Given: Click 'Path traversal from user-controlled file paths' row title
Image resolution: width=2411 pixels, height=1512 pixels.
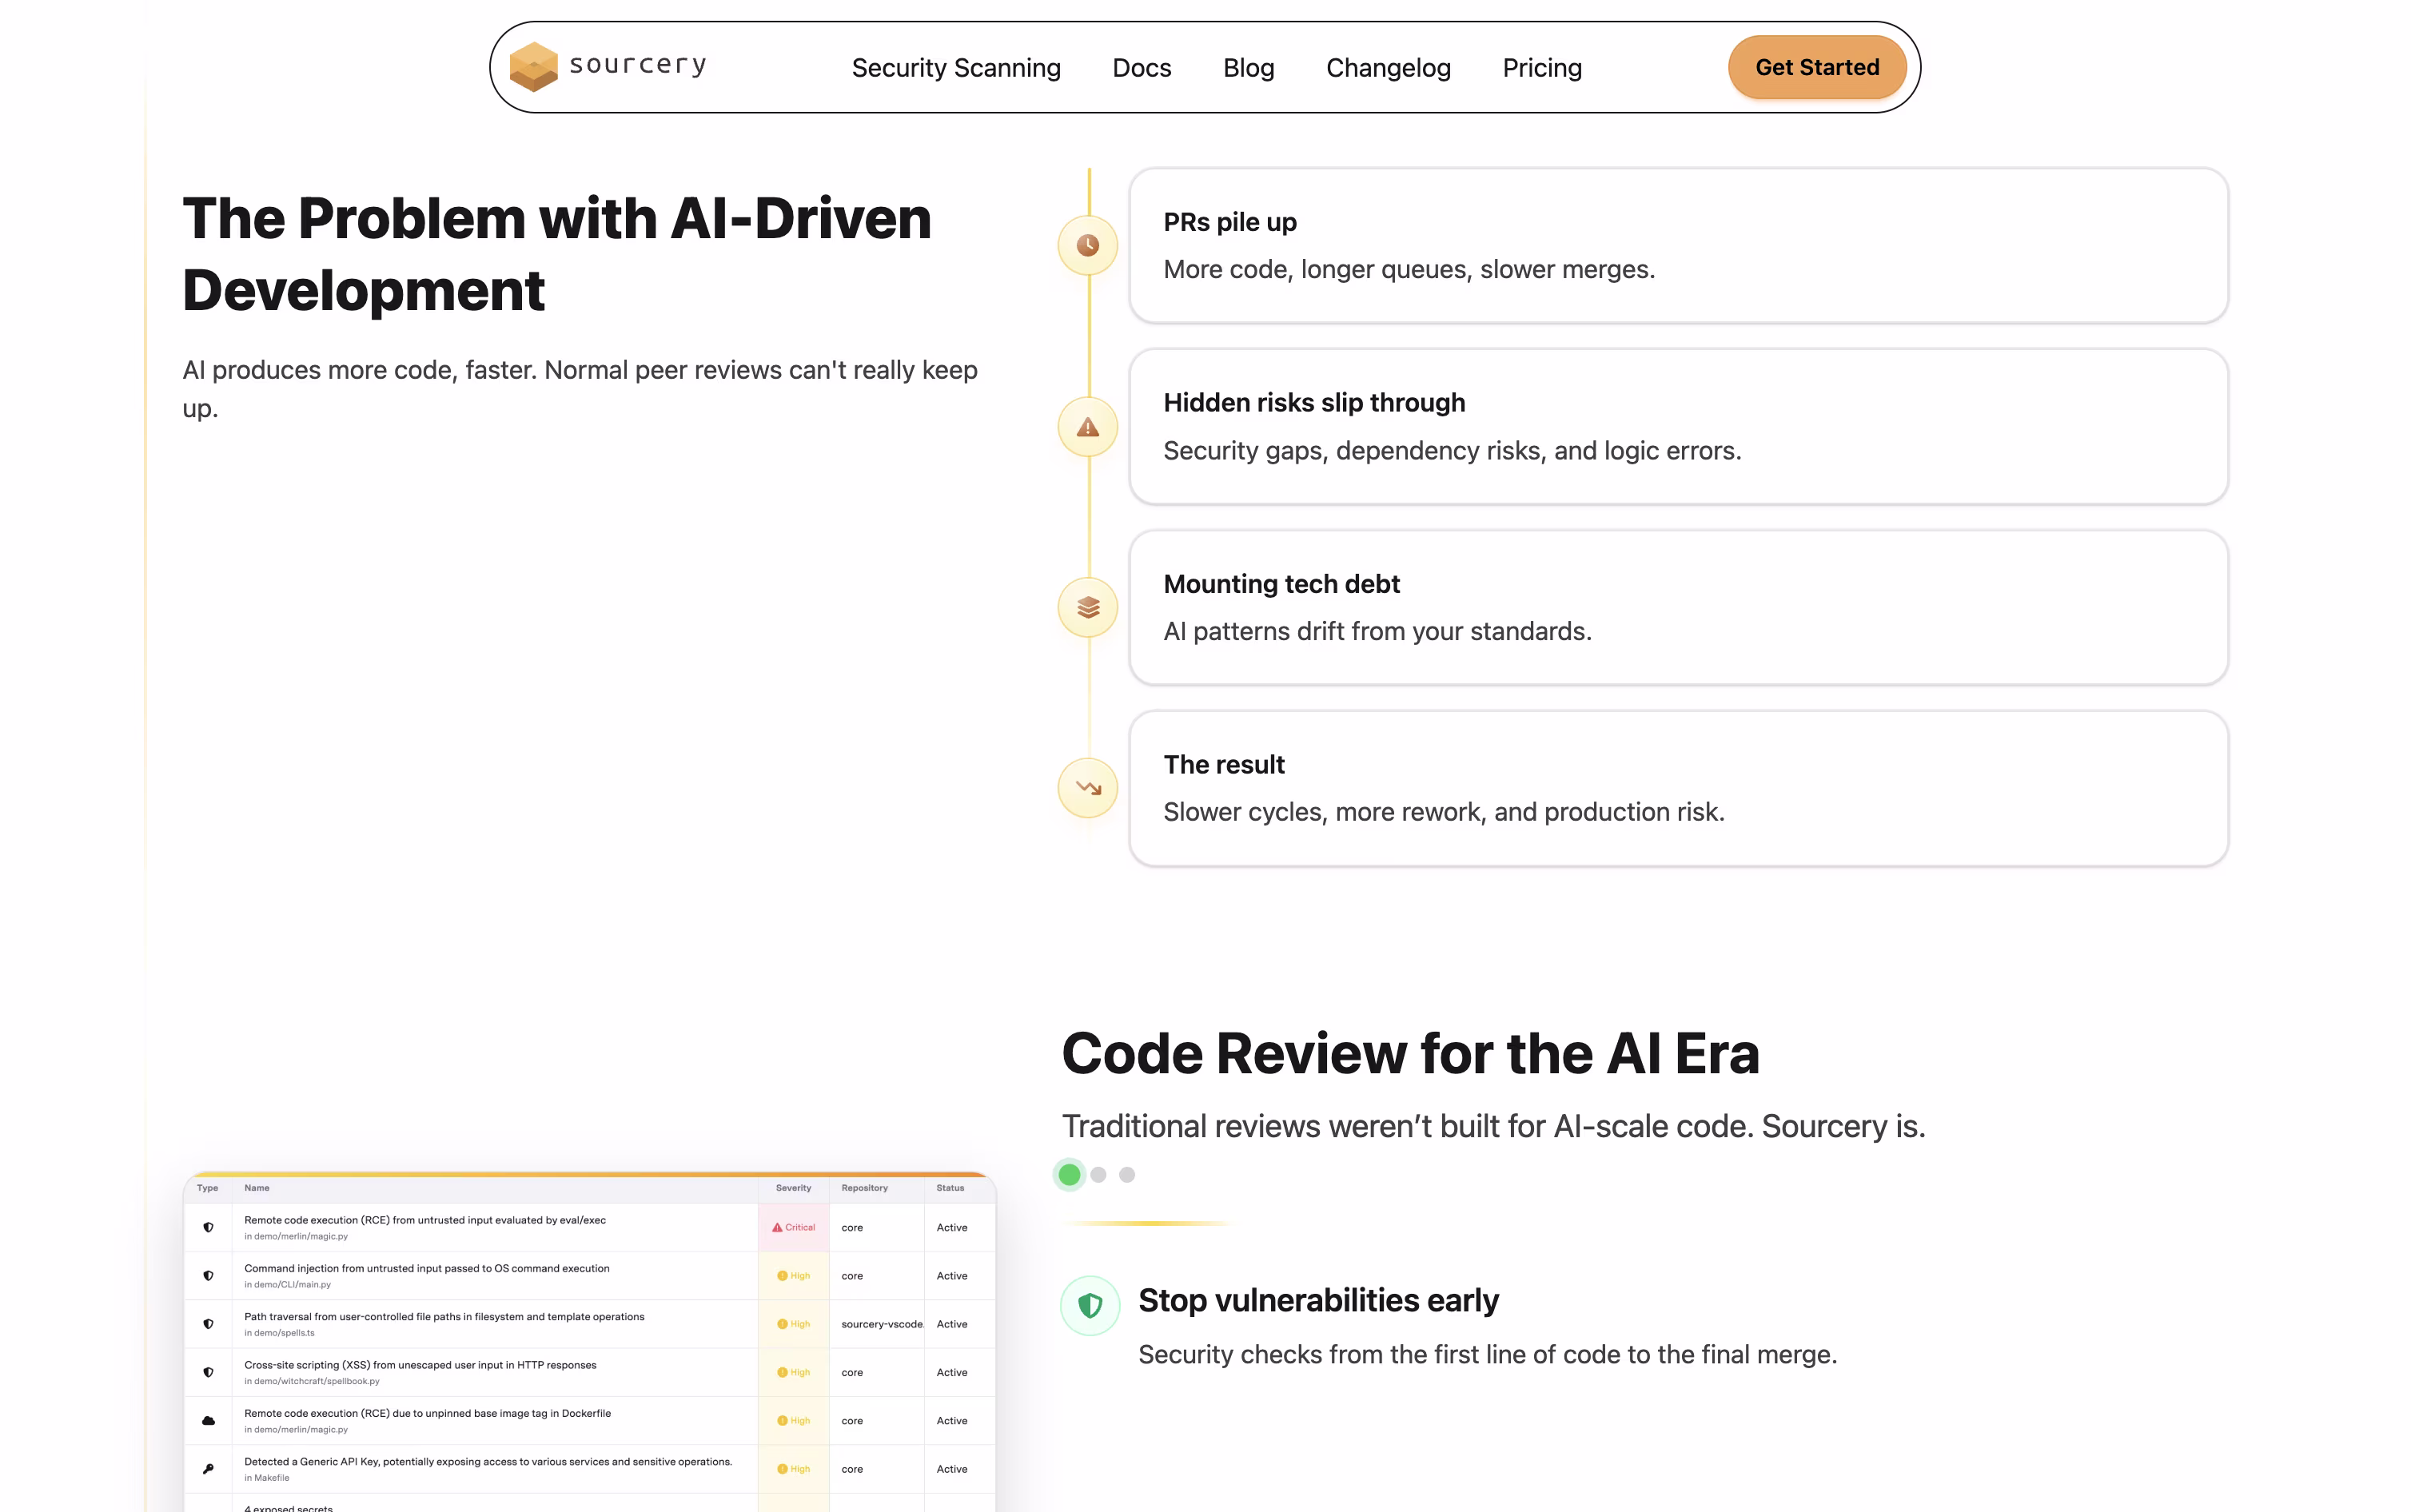Looking at the screenshot, I should pyautogui.click(x=444, y=1316).
